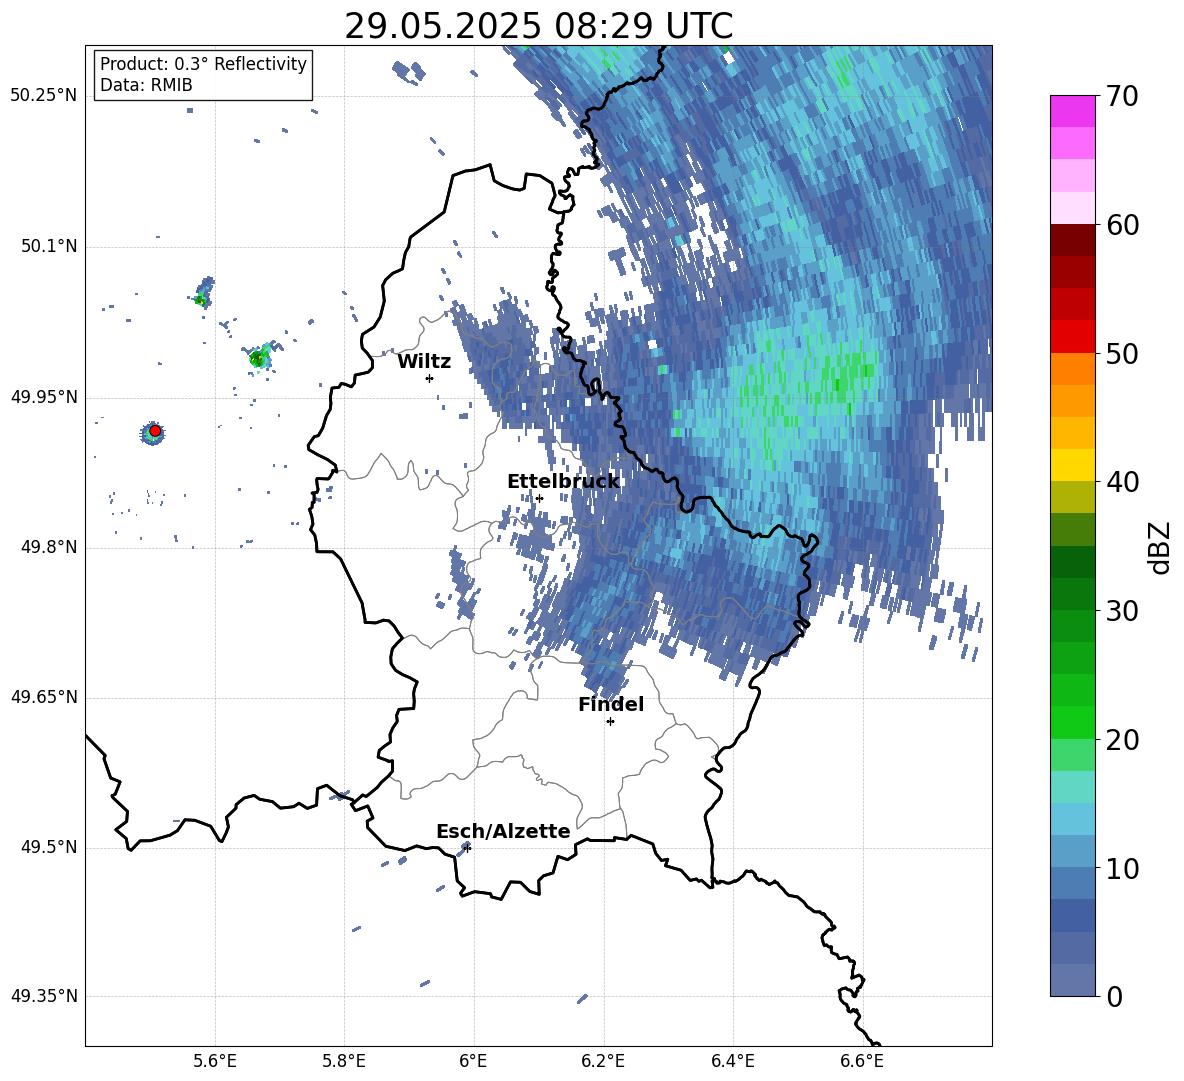
Task: Click the Ettelbruck location cross marker
Action: [539, 498]
